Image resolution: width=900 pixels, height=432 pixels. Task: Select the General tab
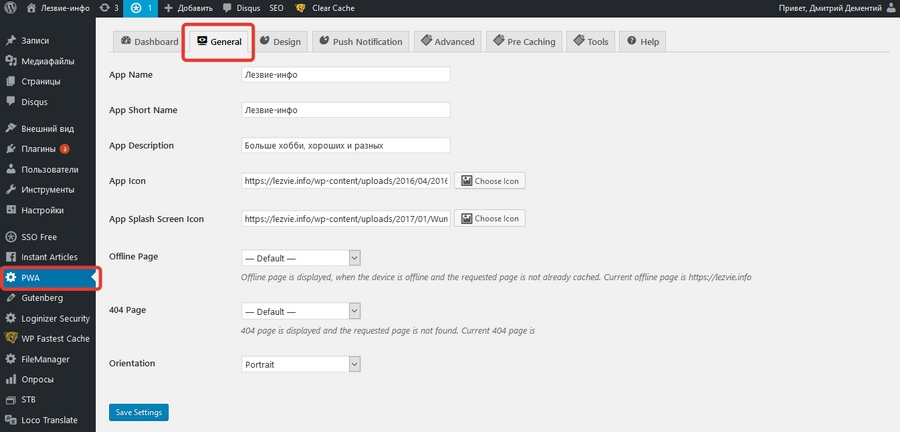point(219,41)
